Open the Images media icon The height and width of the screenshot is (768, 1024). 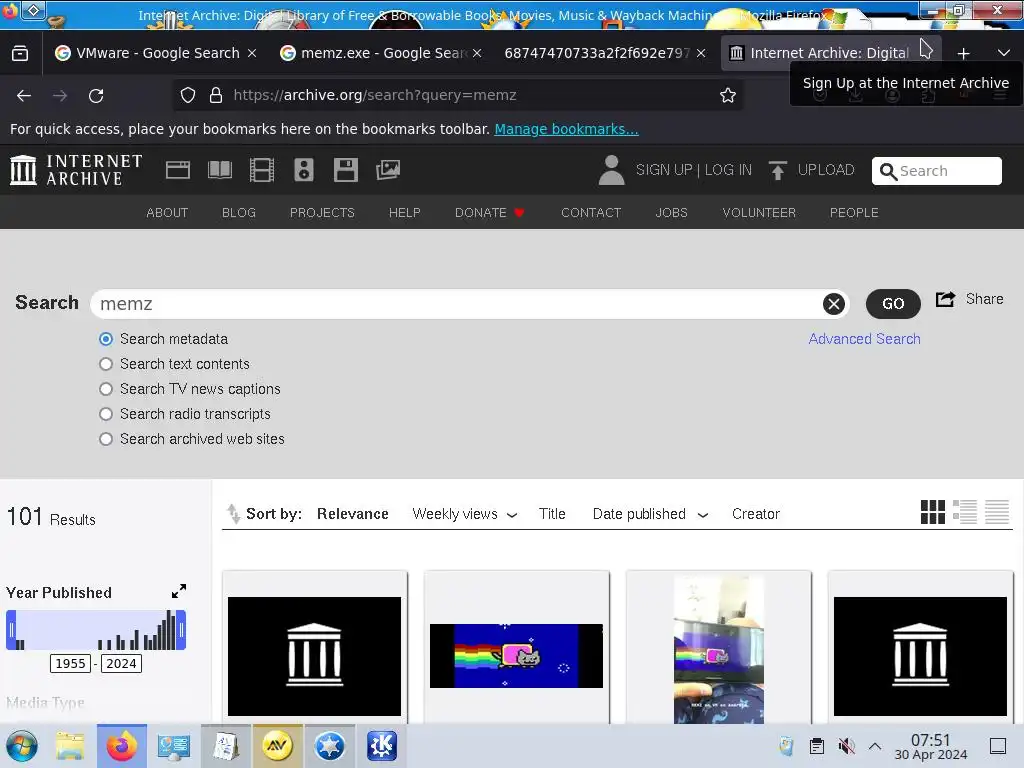click(x=388, y=170)
